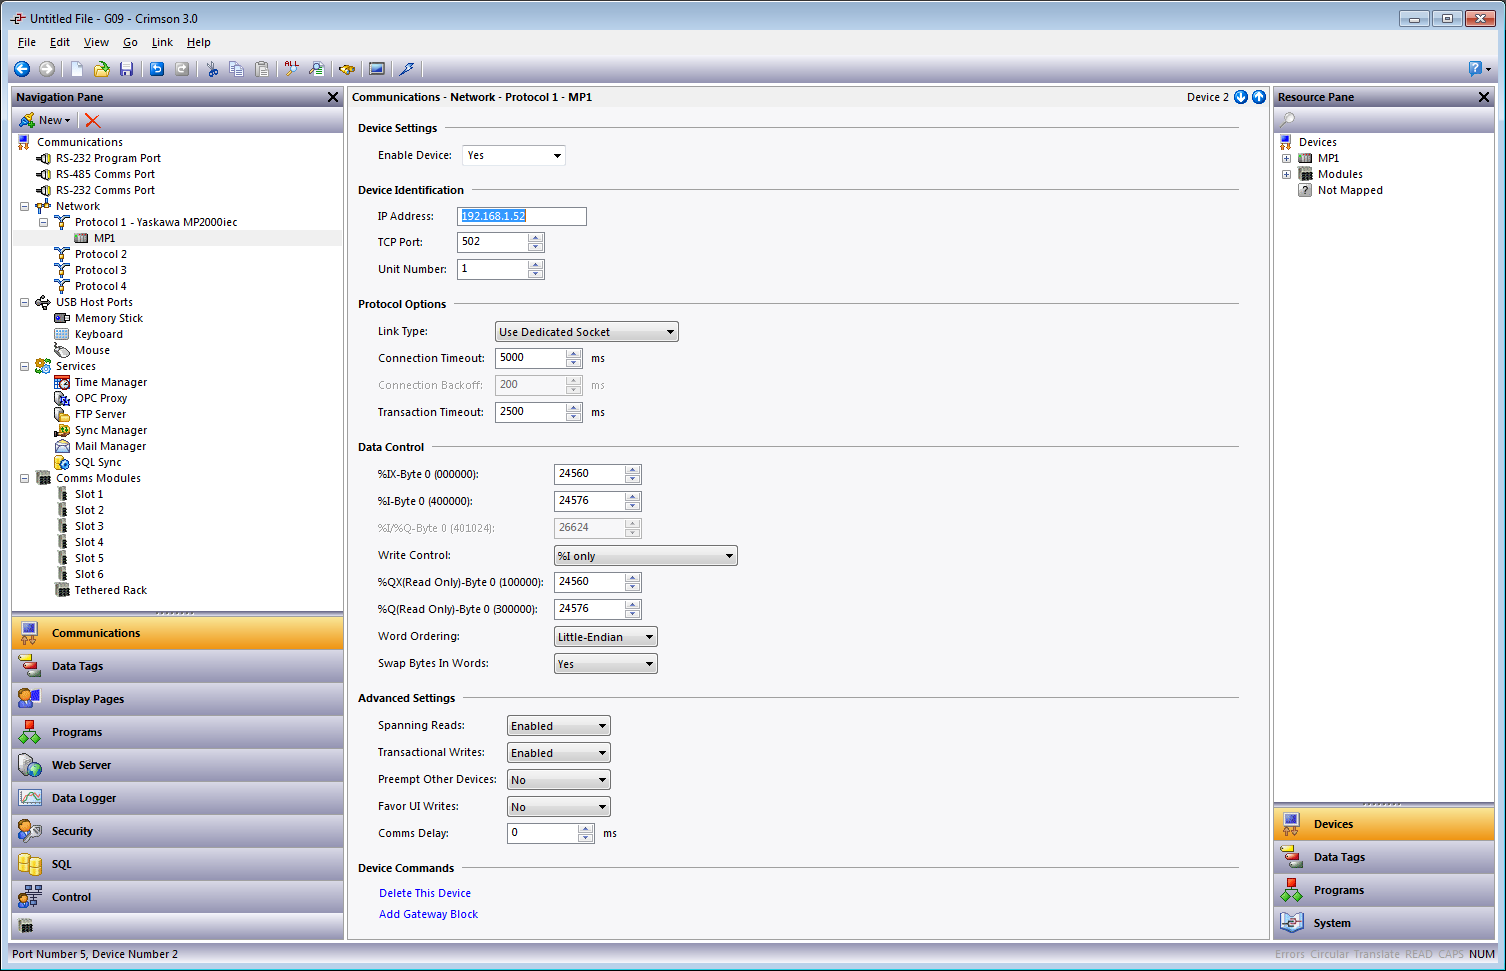Screen dimensions: 1506x971
Task: Open the Control section
Action: [178, 897]
